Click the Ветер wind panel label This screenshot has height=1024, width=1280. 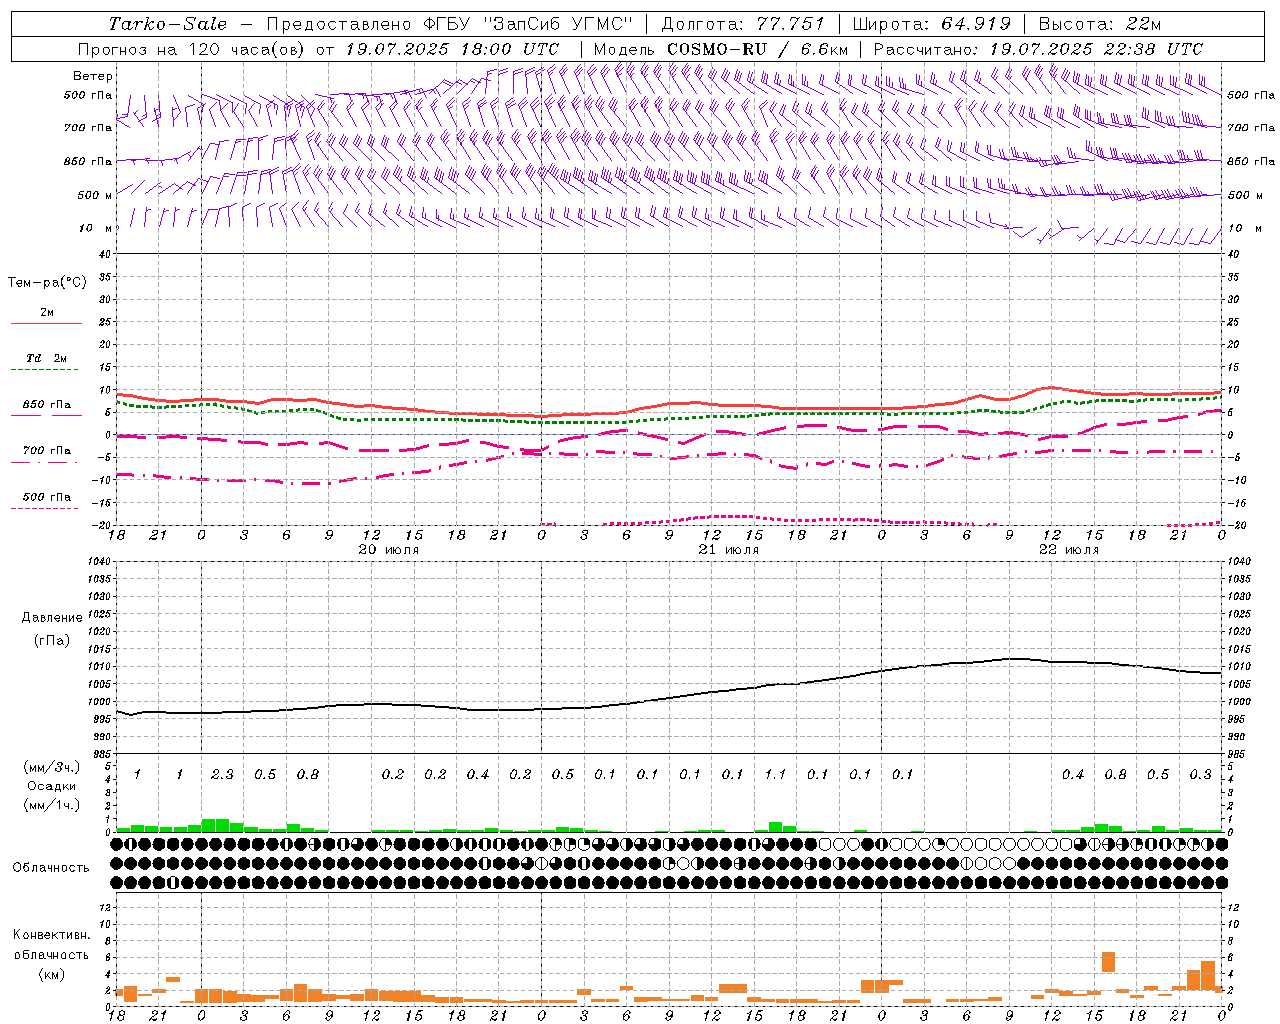pos(93,76)
